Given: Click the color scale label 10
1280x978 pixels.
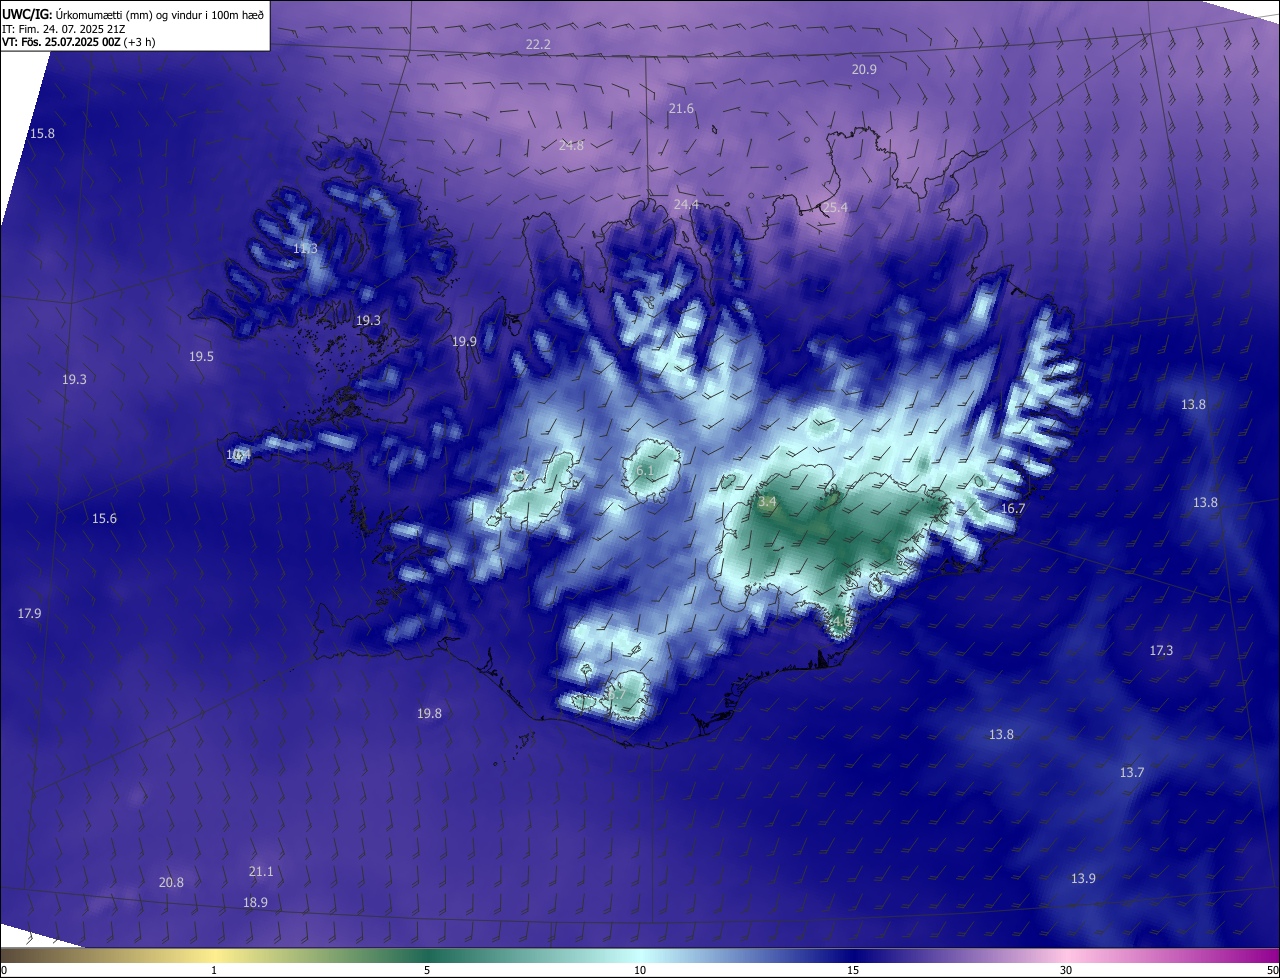Looking at the screenshot, I should pyautogui.click(x=640, y=970).
